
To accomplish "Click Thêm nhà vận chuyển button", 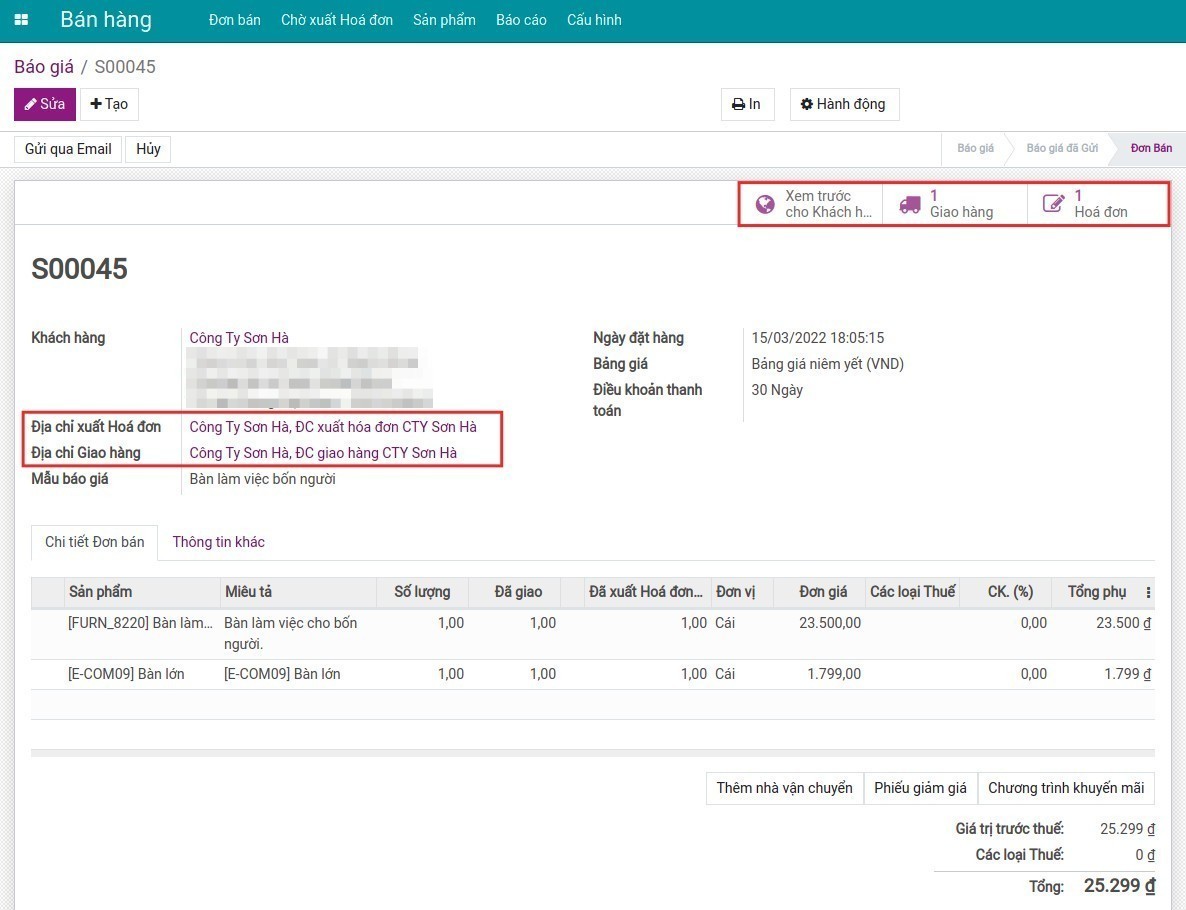I will click(x=784, y=788).
